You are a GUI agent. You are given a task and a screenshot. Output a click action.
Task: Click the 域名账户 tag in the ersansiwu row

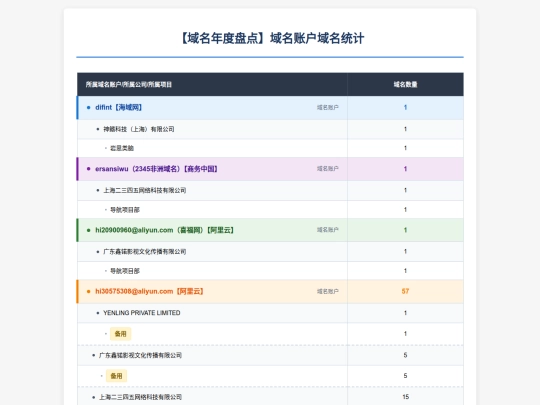[328, 169]
